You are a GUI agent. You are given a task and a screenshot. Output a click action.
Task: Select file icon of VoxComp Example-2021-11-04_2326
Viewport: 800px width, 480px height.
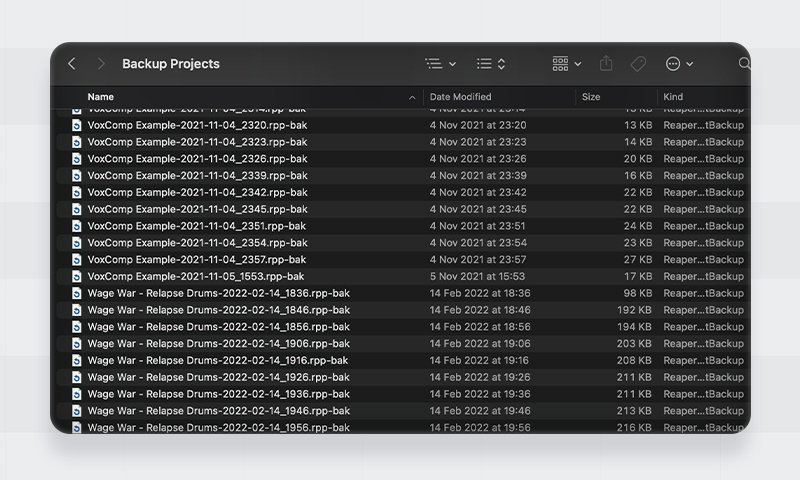pyautogui.click(x=77, y=159)
